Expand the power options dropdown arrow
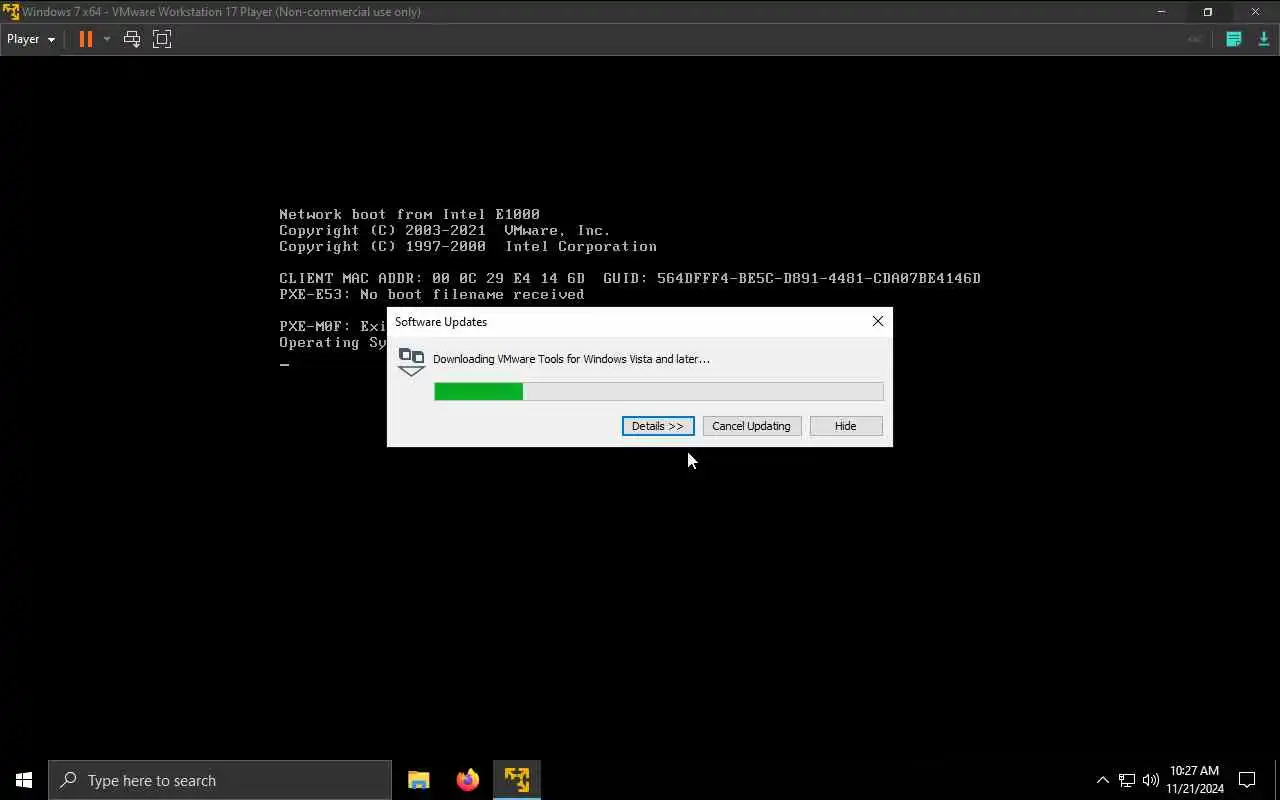This screenshot has width=1280, height=800. click(x=107, y=39)
